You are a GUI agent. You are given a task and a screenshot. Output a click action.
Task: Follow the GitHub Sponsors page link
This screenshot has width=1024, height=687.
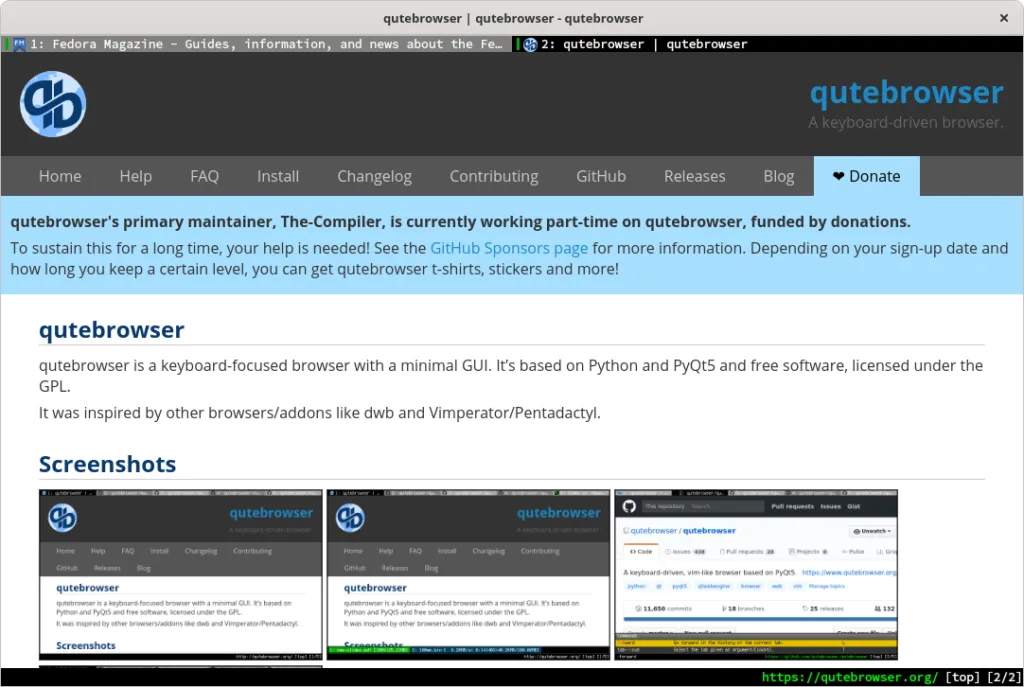(509, 248)
